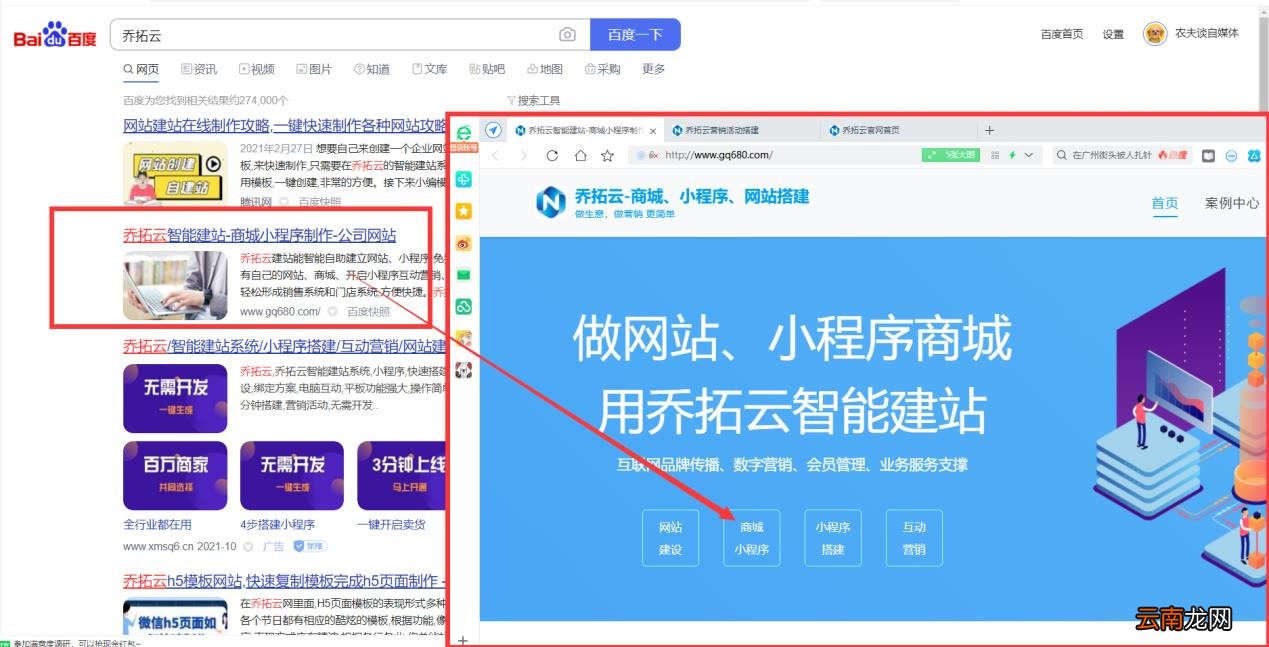Open the 更多 menu in Baidu tabs
Viewport: 1269px width, 647px height.
[x=654, y=69]
